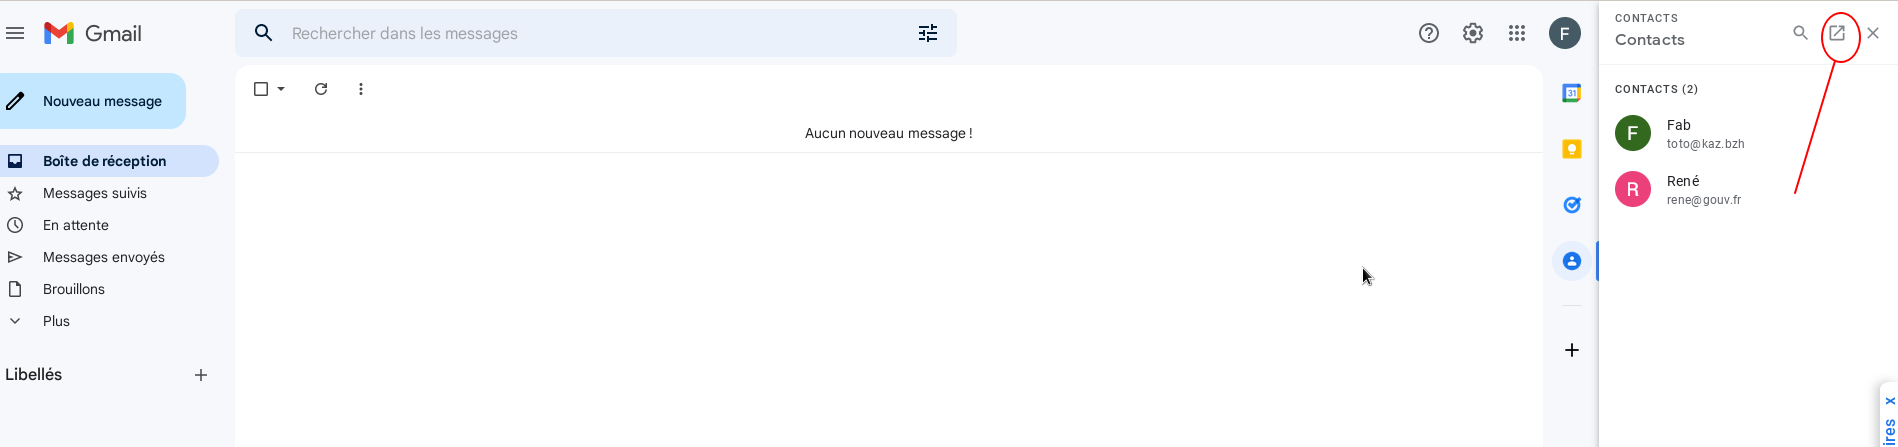1898x447 pixels.
Task: Open the select messages dropdown arrow
Action: [281, 89]
